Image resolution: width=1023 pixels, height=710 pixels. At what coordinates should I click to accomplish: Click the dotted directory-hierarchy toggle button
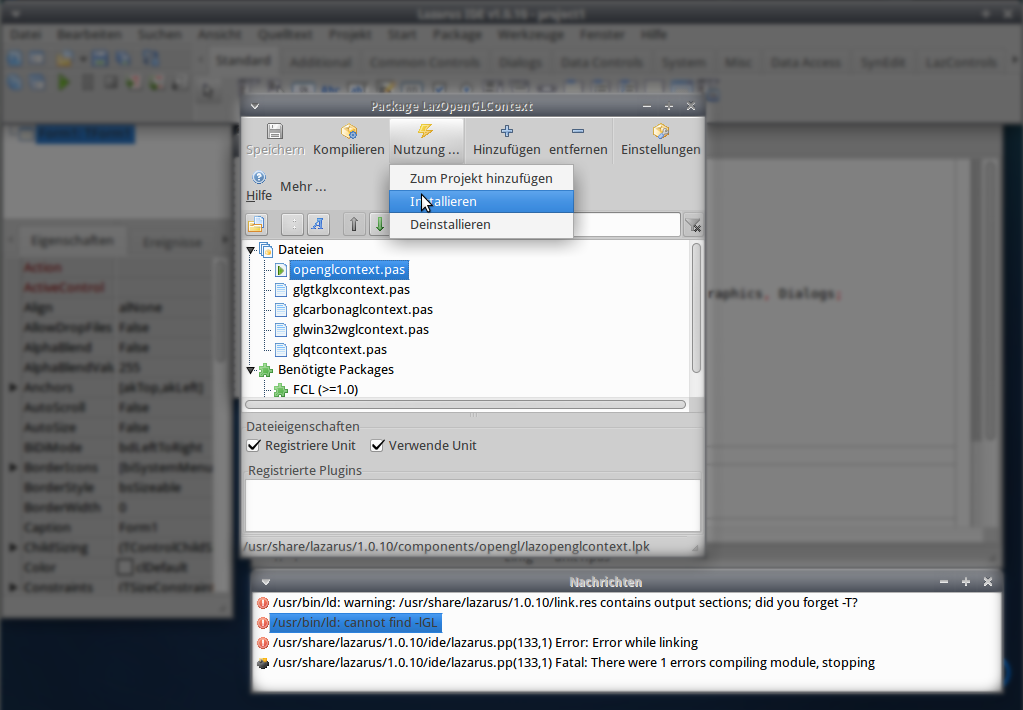pyautogui.click(x=292, y=224)
